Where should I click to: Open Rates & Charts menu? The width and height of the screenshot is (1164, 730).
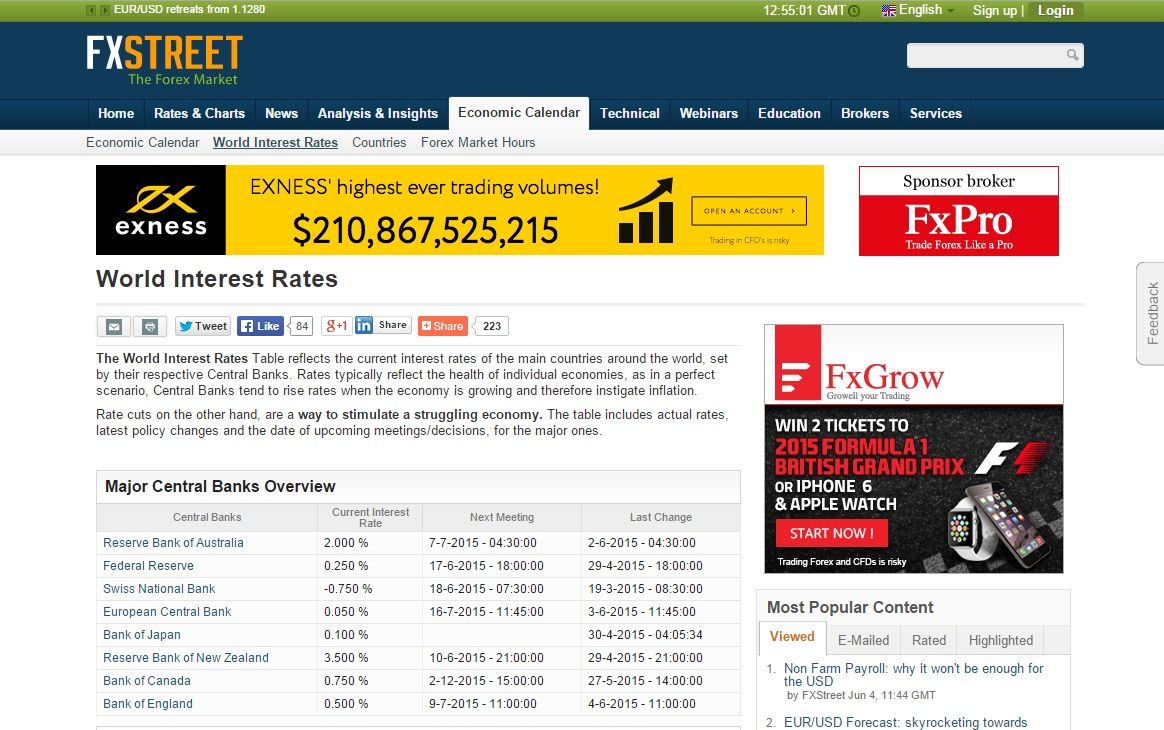[x=199, y=114]
